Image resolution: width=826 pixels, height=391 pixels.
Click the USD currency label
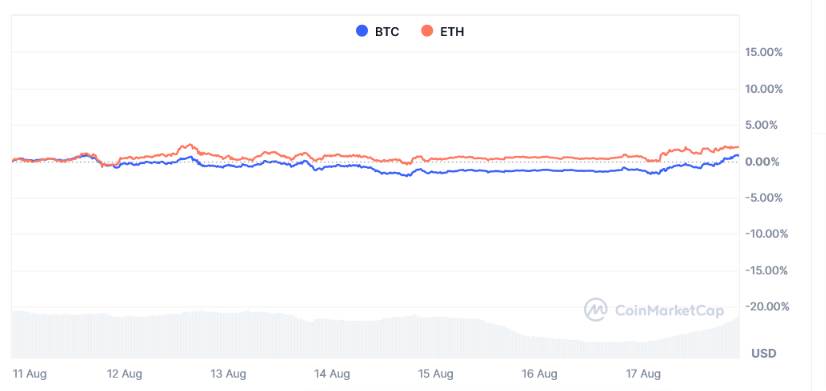pos(764,353)
